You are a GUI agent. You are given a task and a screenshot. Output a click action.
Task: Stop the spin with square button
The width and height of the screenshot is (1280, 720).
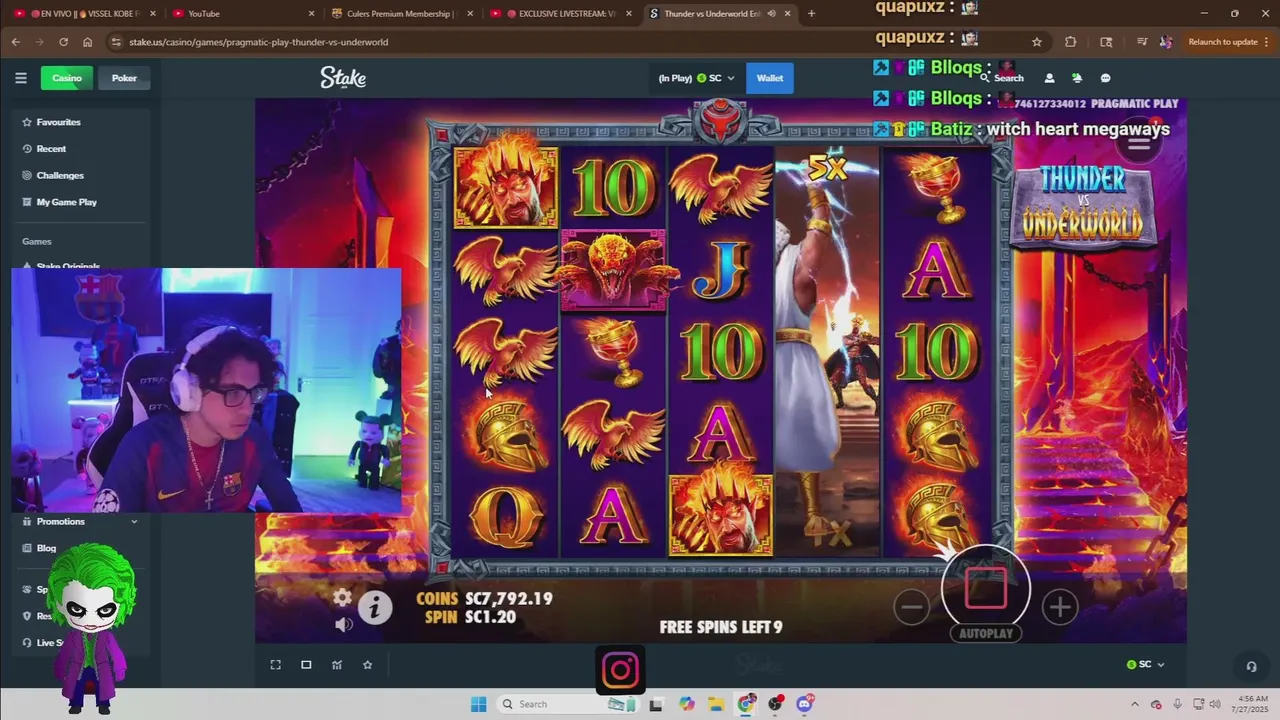[986, 588]
